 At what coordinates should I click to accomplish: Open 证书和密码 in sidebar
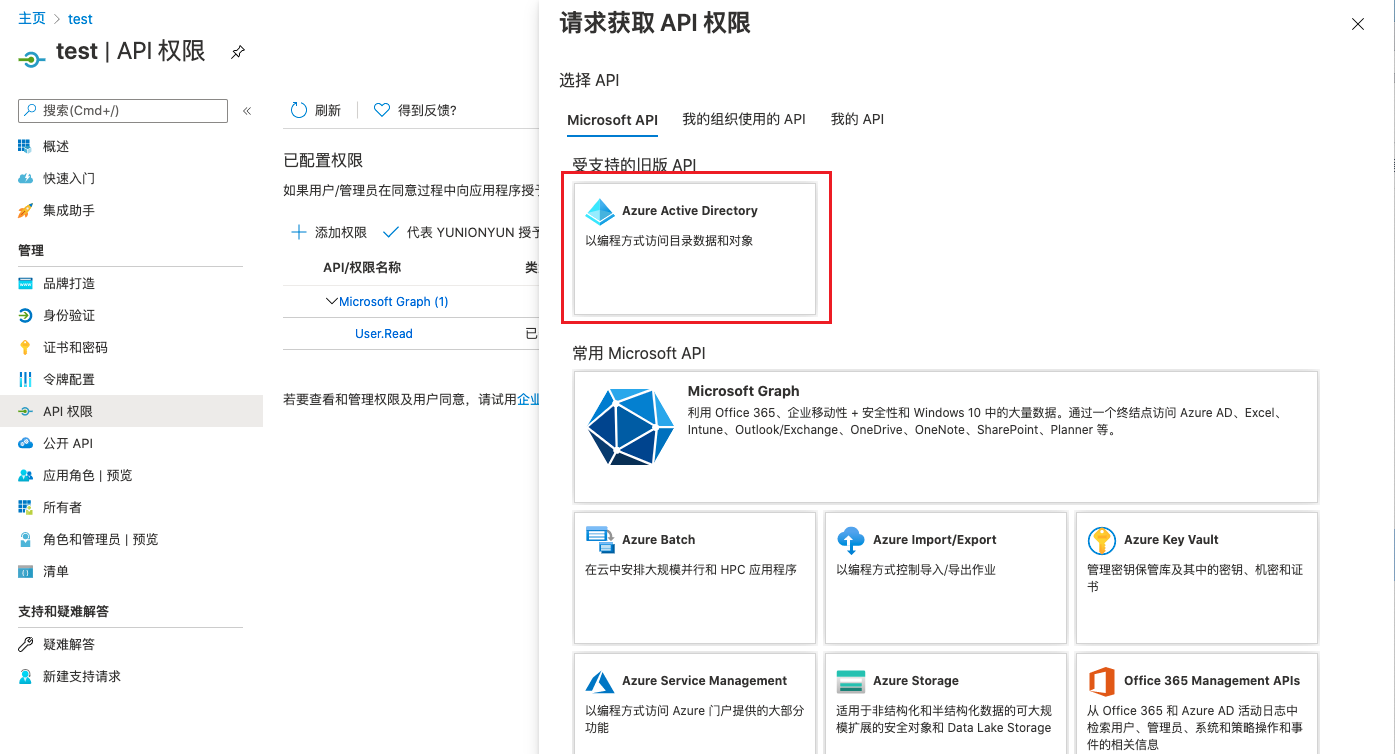click(75, 347)
